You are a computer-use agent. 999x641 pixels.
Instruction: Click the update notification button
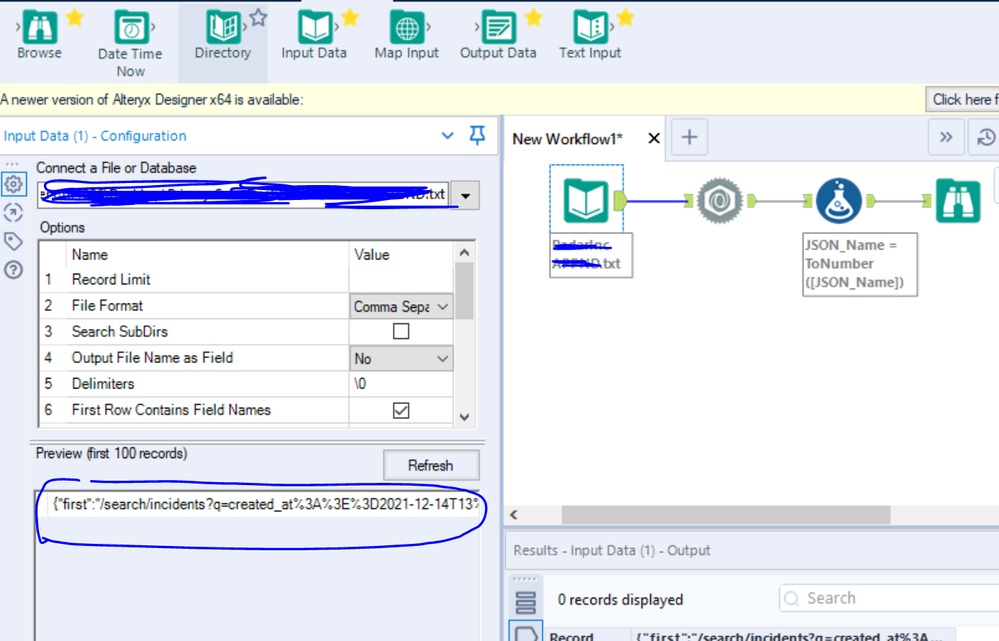(x=963, y=99)
